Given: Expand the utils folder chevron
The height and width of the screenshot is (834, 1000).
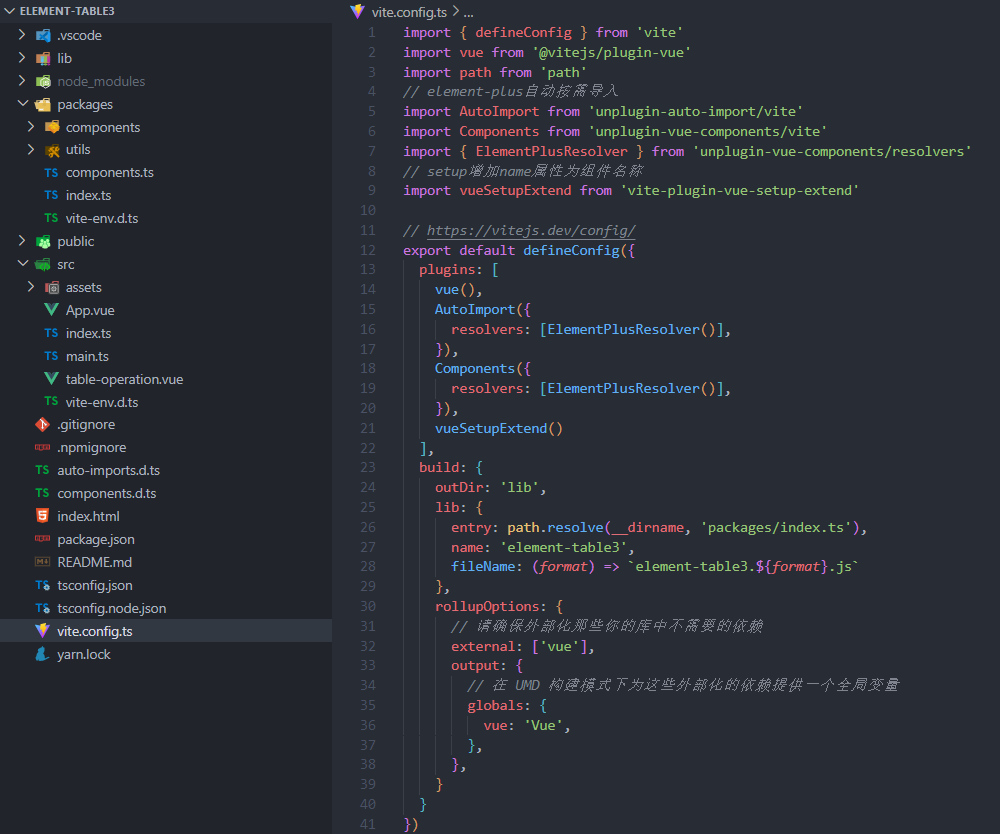Looking at the screenshot, I should 31,149.
